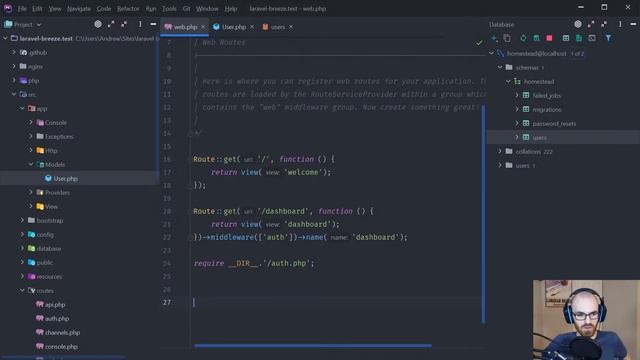Collapse homestead@localhost data source

point(491,53)
